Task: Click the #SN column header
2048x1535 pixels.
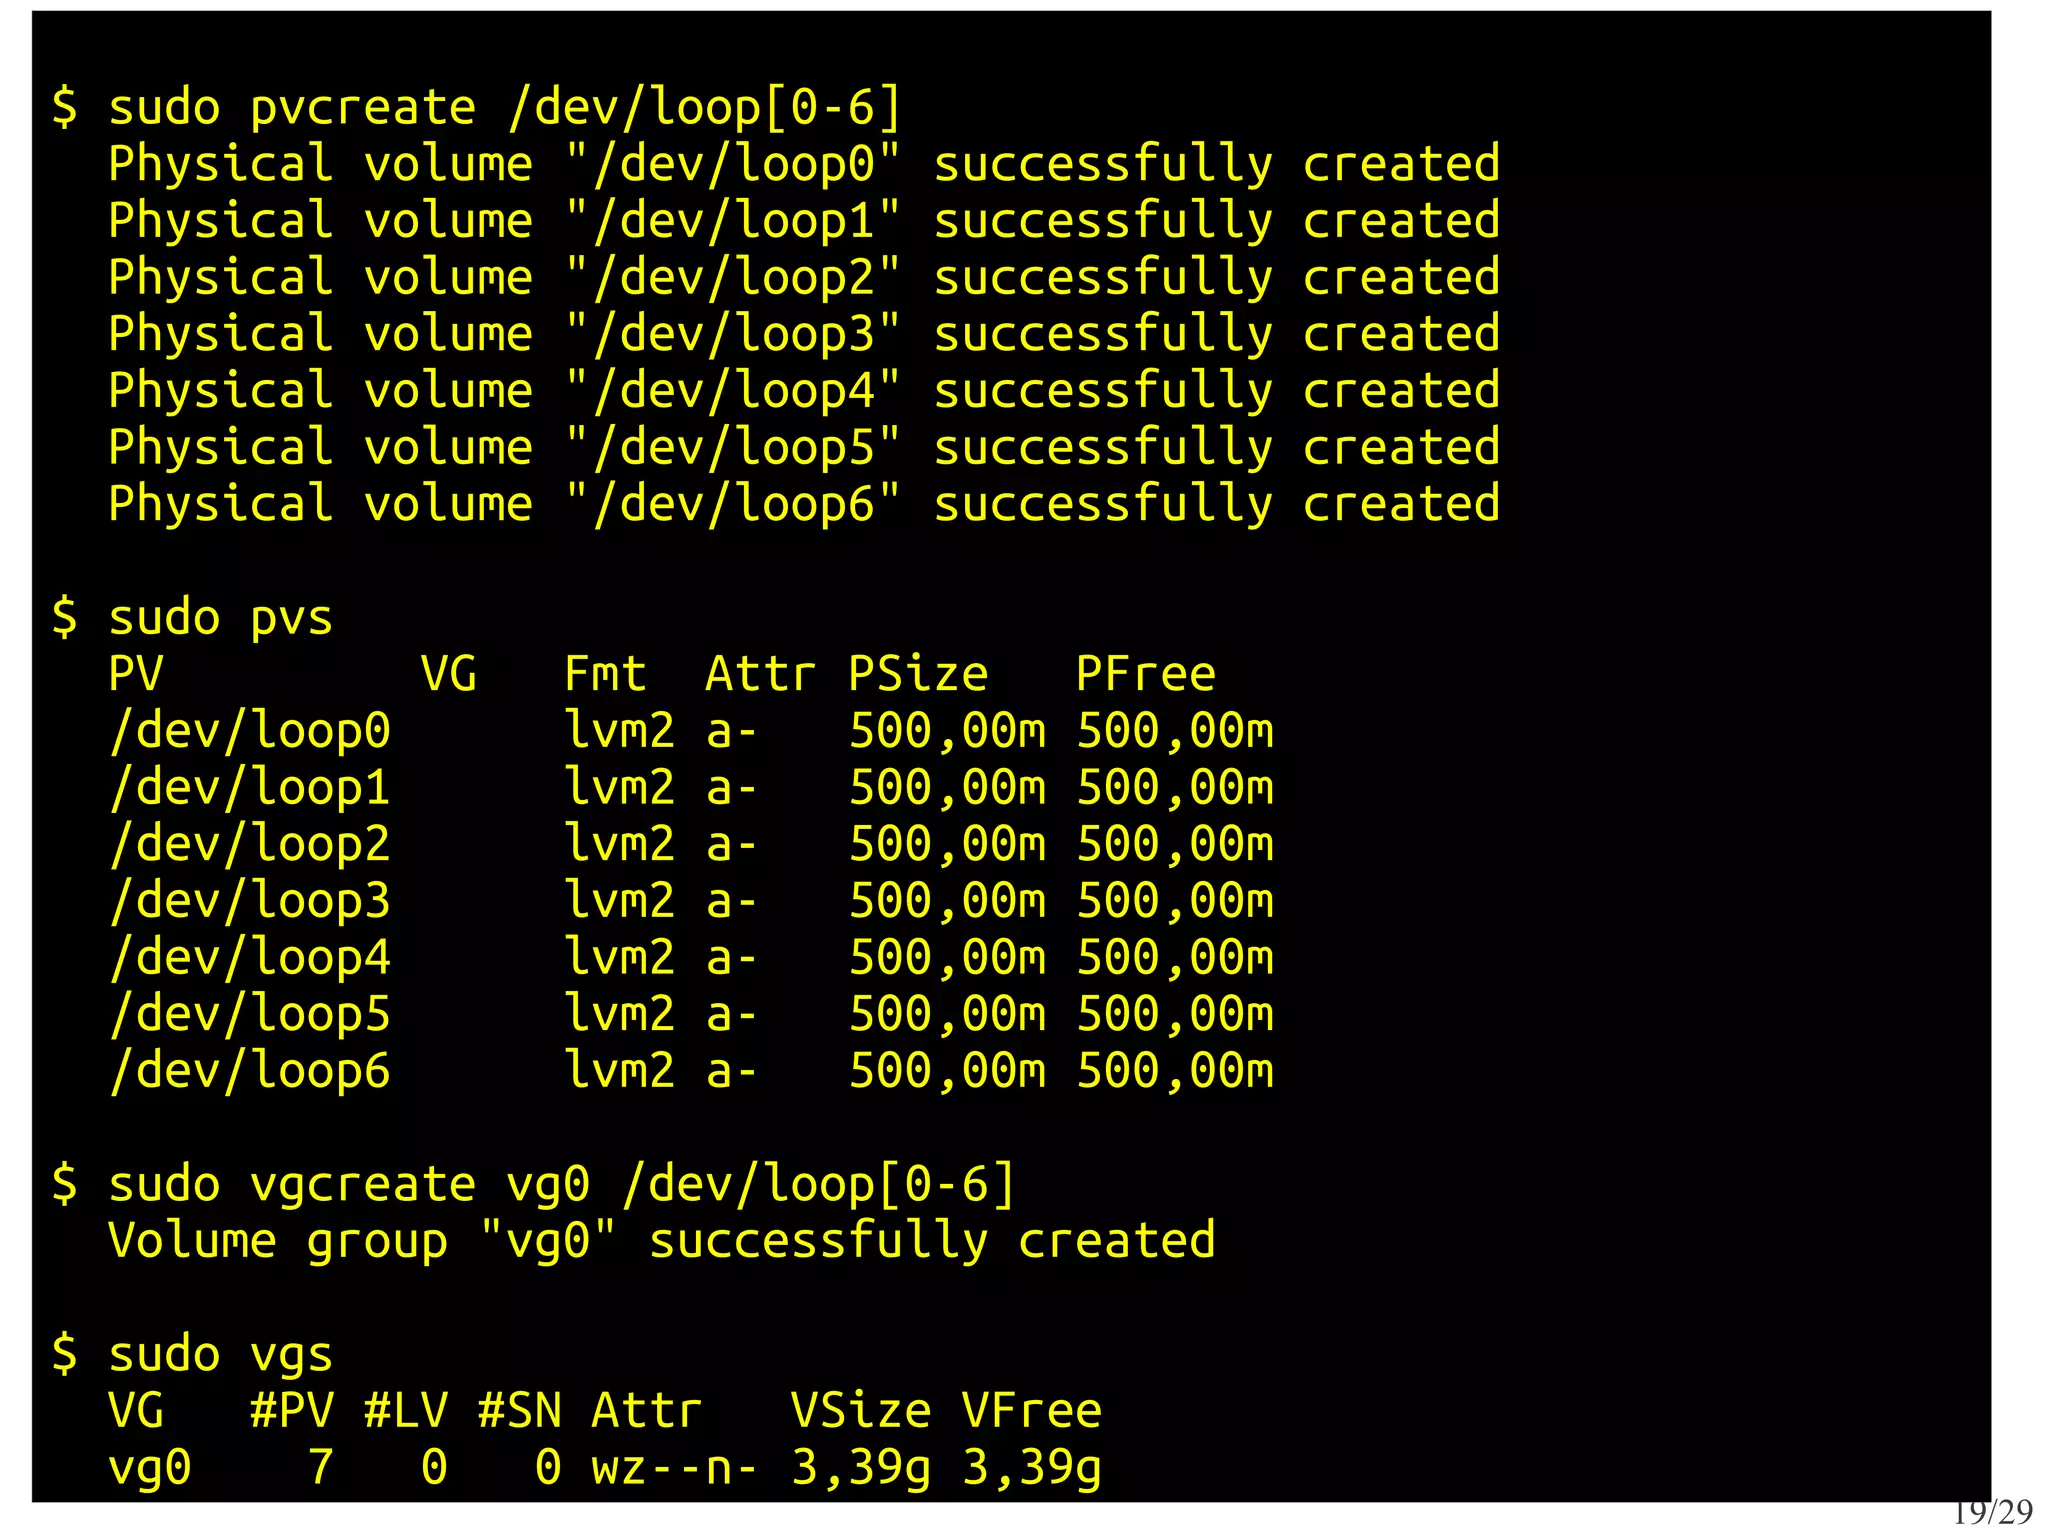Action: pyautogui.click(x=520, y=1411)
